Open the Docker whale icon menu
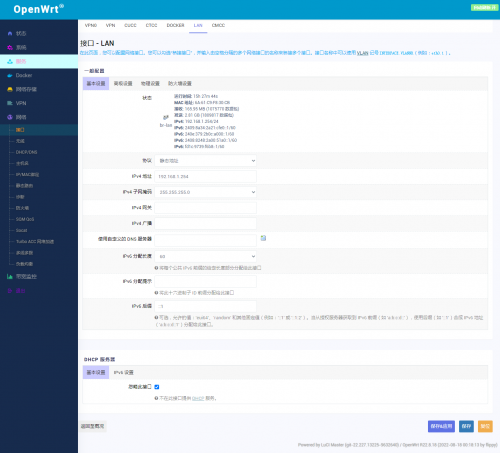Viewport: 500px width, 453px height. (10, 75)
